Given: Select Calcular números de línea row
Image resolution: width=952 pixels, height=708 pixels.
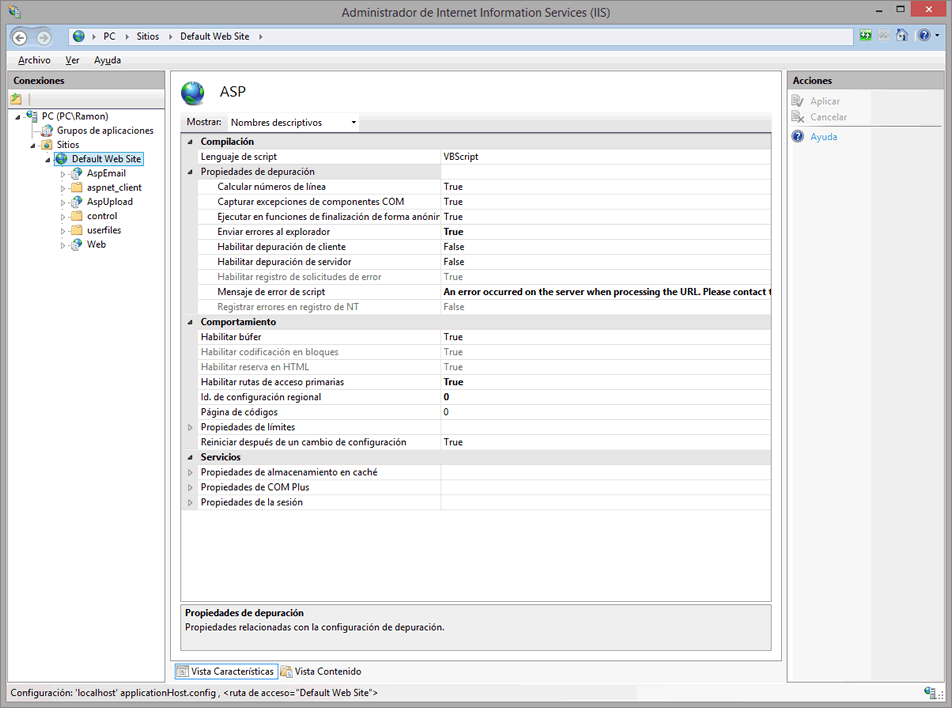Looking at the screenshot, I should (484, 187).
